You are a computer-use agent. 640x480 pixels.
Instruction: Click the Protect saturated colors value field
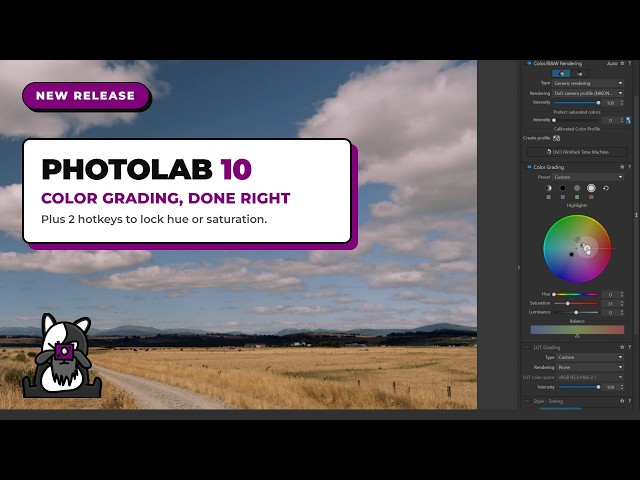(610, 120)
